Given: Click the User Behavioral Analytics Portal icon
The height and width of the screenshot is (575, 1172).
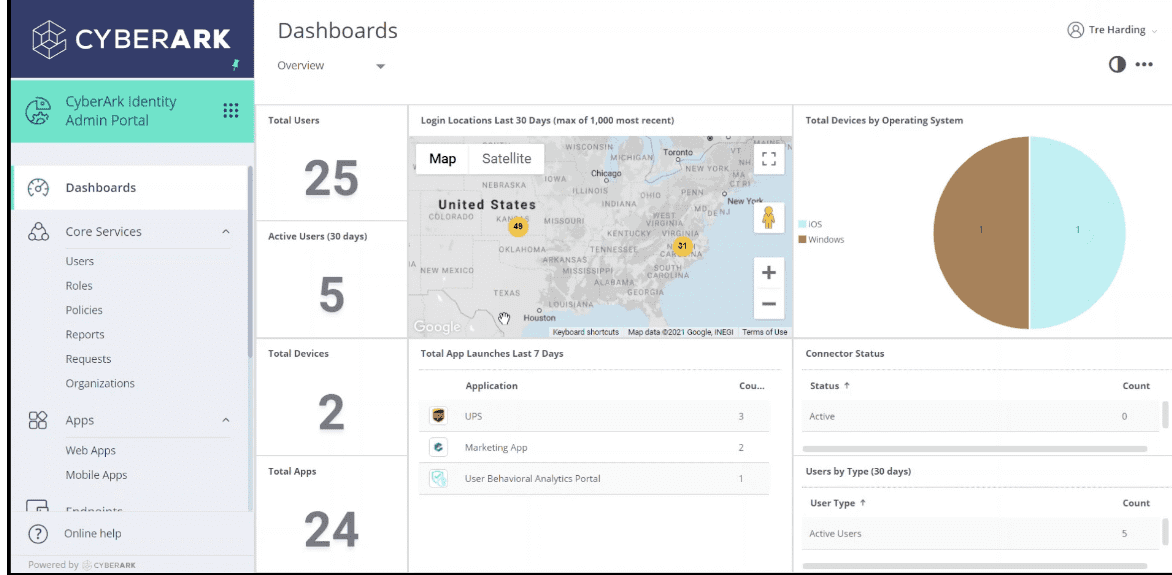Looking at the screenshot, I should point(438,479).
